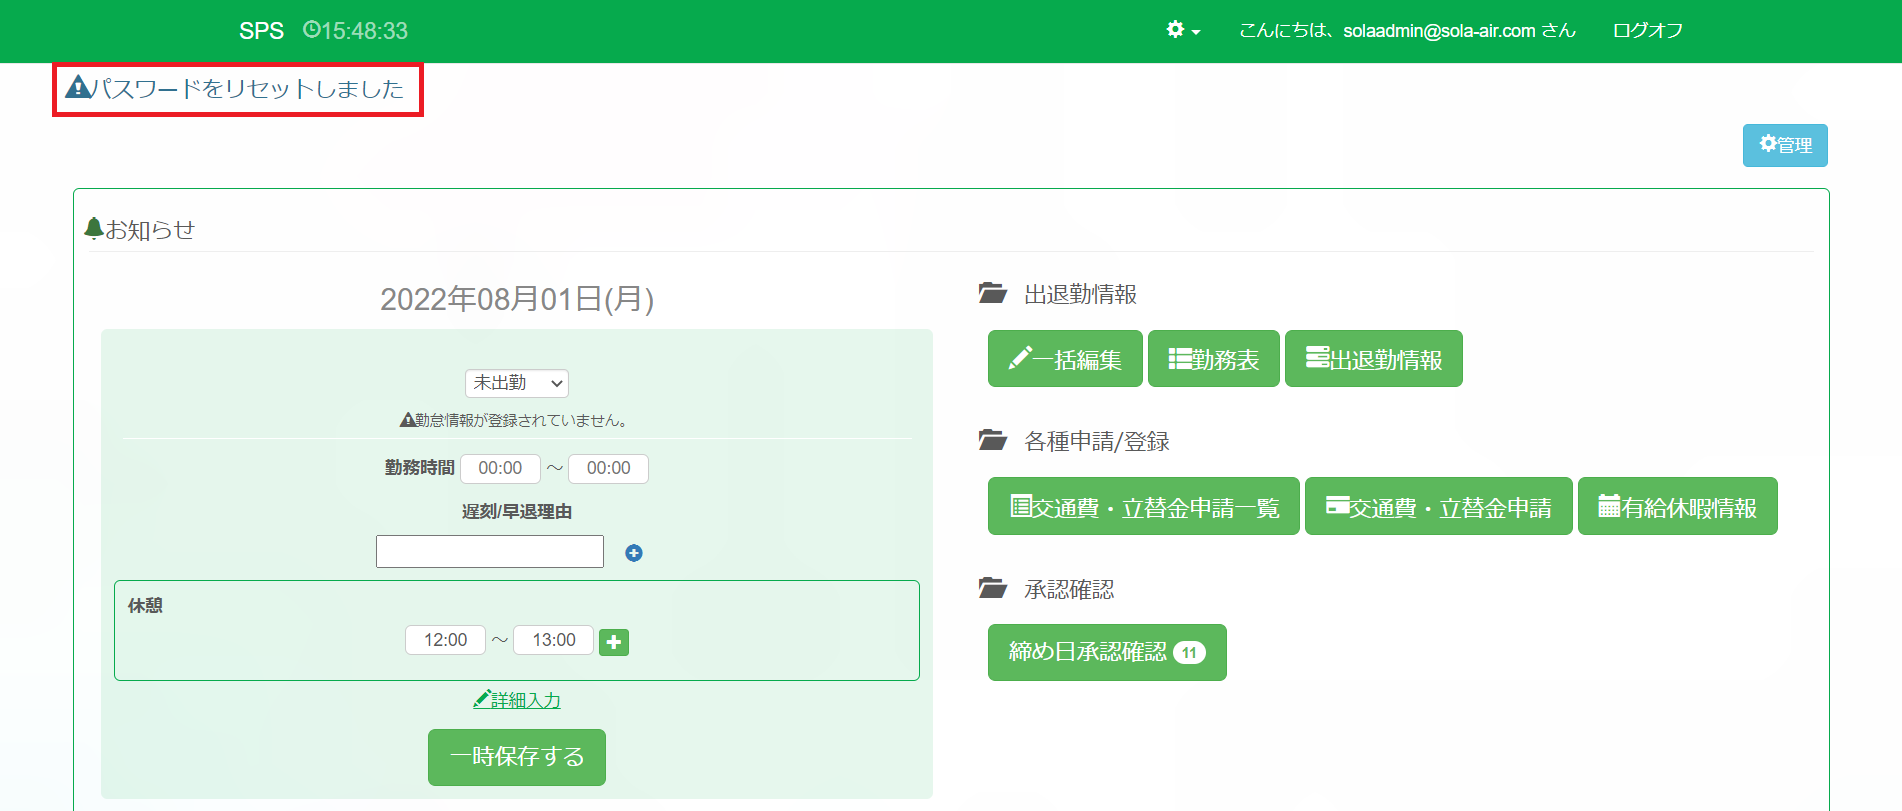The image size is (1902, 811).
Task: Click the SPS brand link
Action: [261, 30]
